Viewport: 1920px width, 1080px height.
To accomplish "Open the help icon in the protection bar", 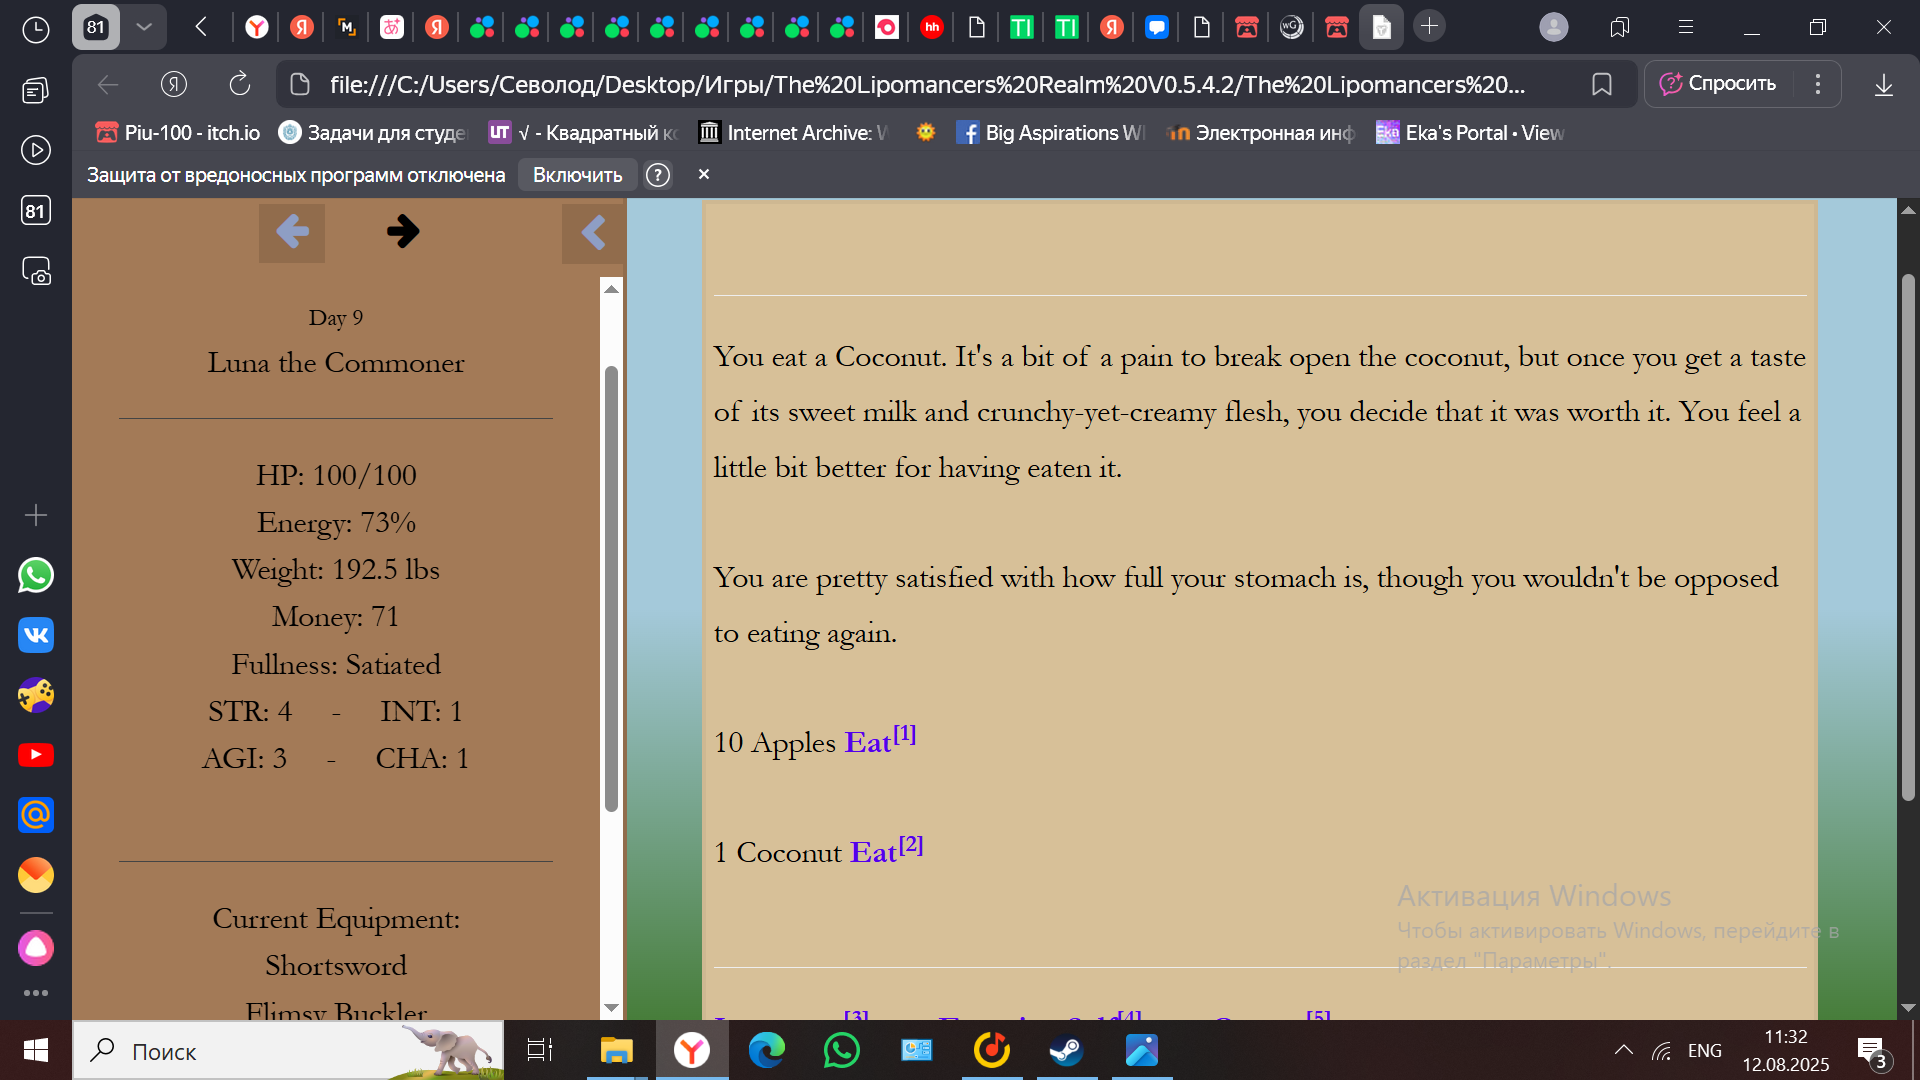I will coord(658,175).
